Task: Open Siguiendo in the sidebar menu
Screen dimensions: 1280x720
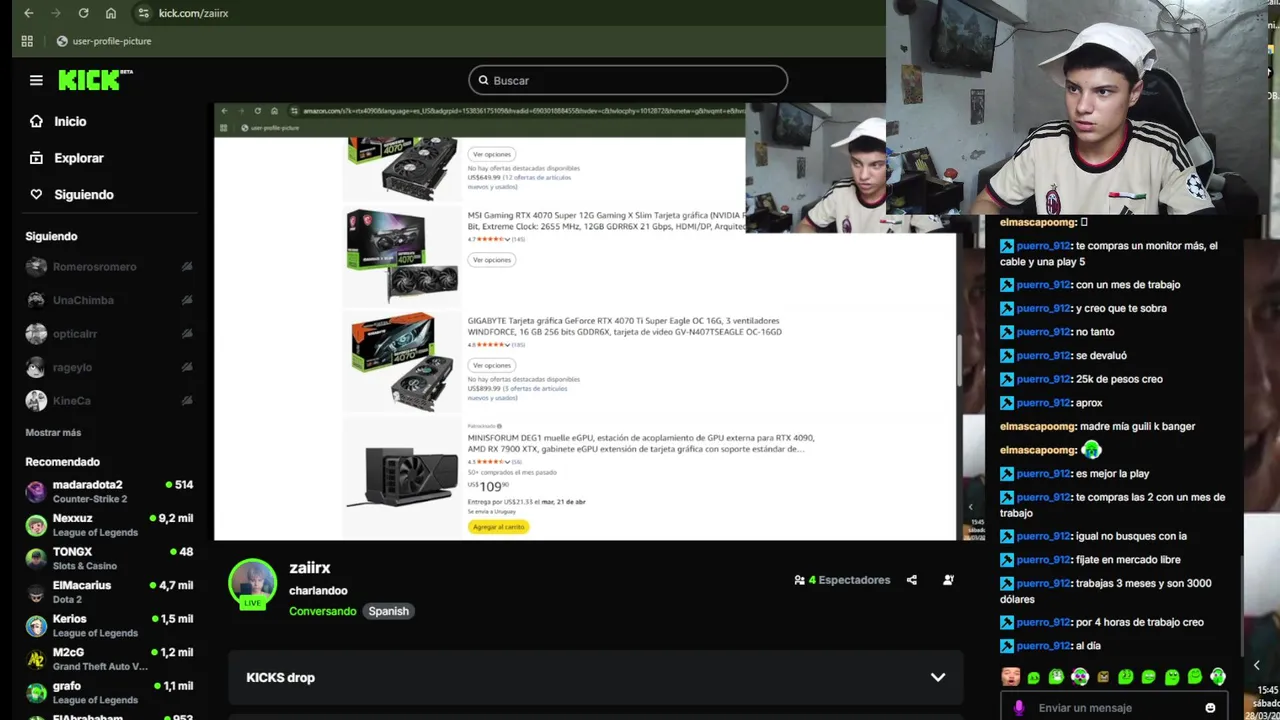Action: coord(71,195)
